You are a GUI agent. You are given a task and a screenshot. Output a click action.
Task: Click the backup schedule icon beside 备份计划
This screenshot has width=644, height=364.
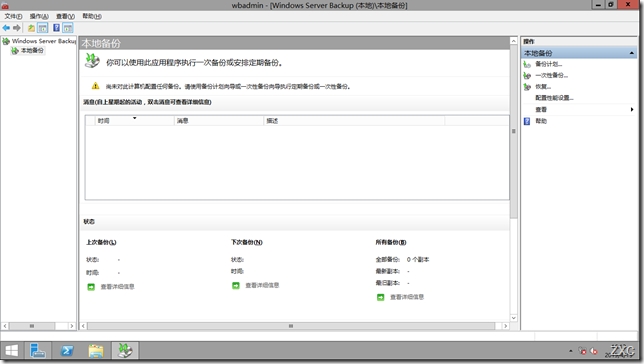click(527, 64)
